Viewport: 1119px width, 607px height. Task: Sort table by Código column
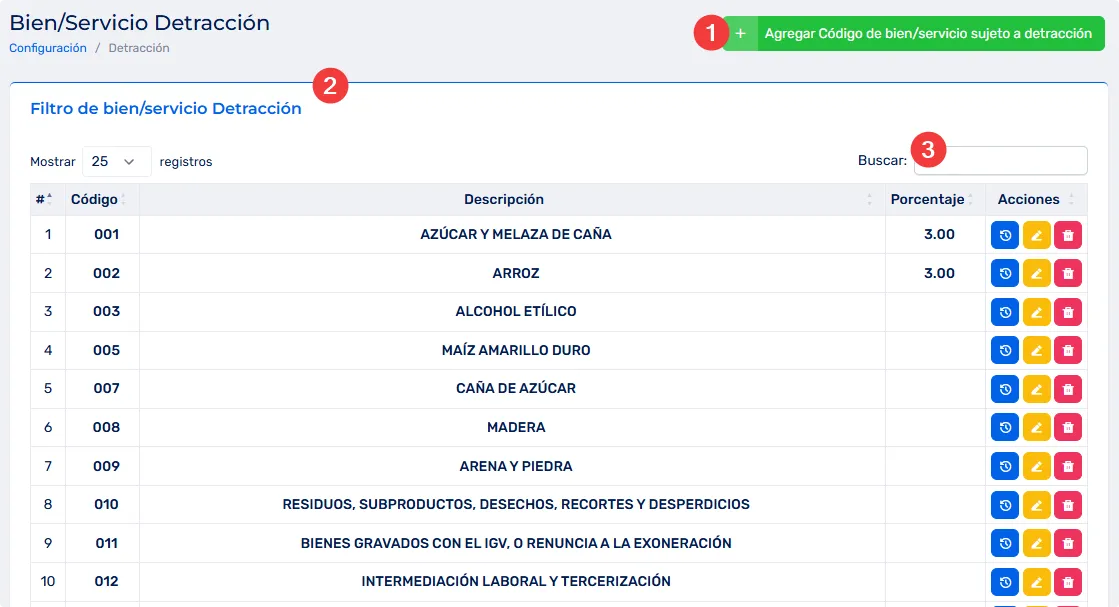(x=95, y=199)
